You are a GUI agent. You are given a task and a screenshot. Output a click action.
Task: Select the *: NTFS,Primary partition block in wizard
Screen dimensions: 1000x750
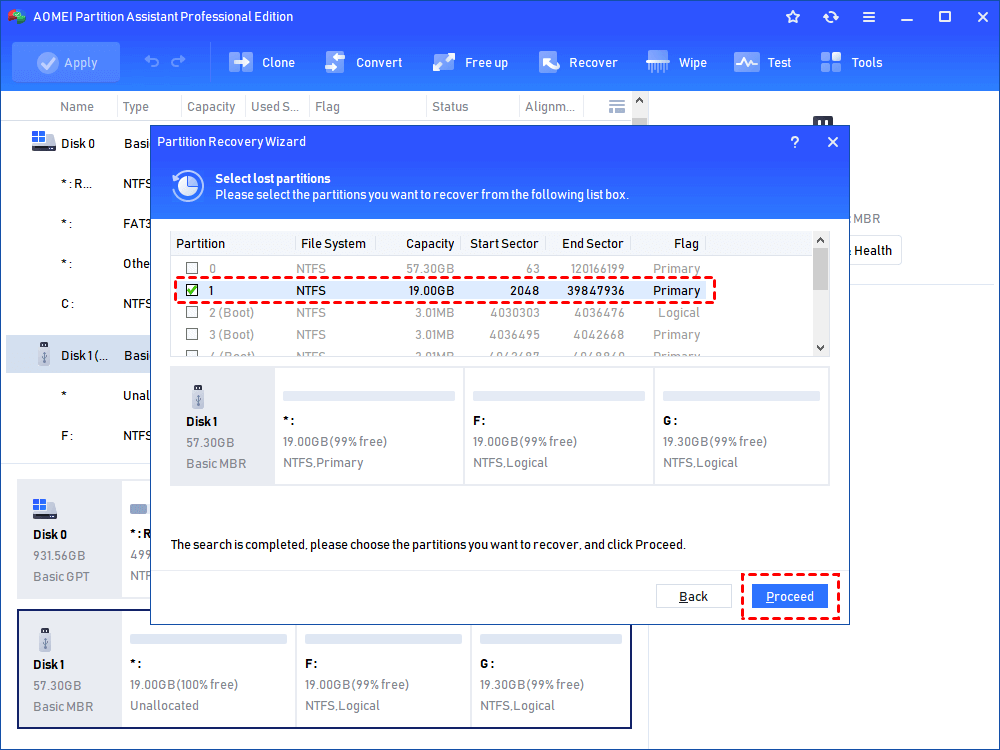tap(369, 426)
